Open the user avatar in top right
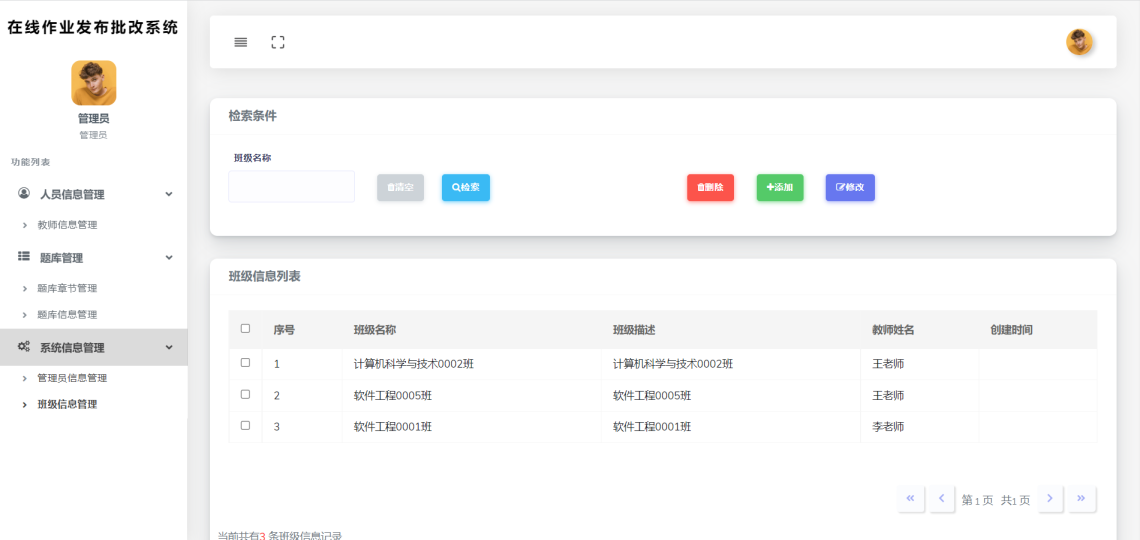The width and height of the screenshot is (1140, 540). [1080, 42]
